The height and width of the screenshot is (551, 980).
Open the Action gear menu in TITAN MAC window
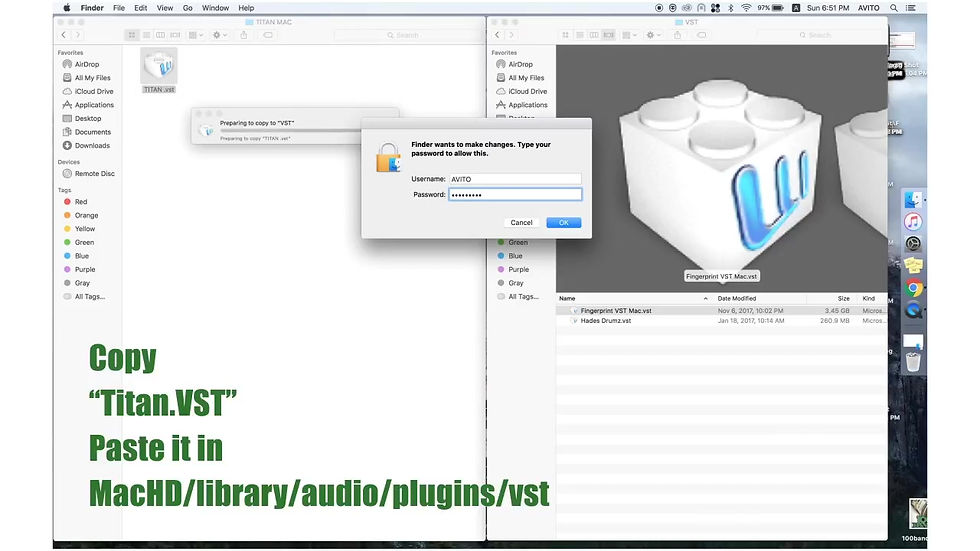click(219, 35)
